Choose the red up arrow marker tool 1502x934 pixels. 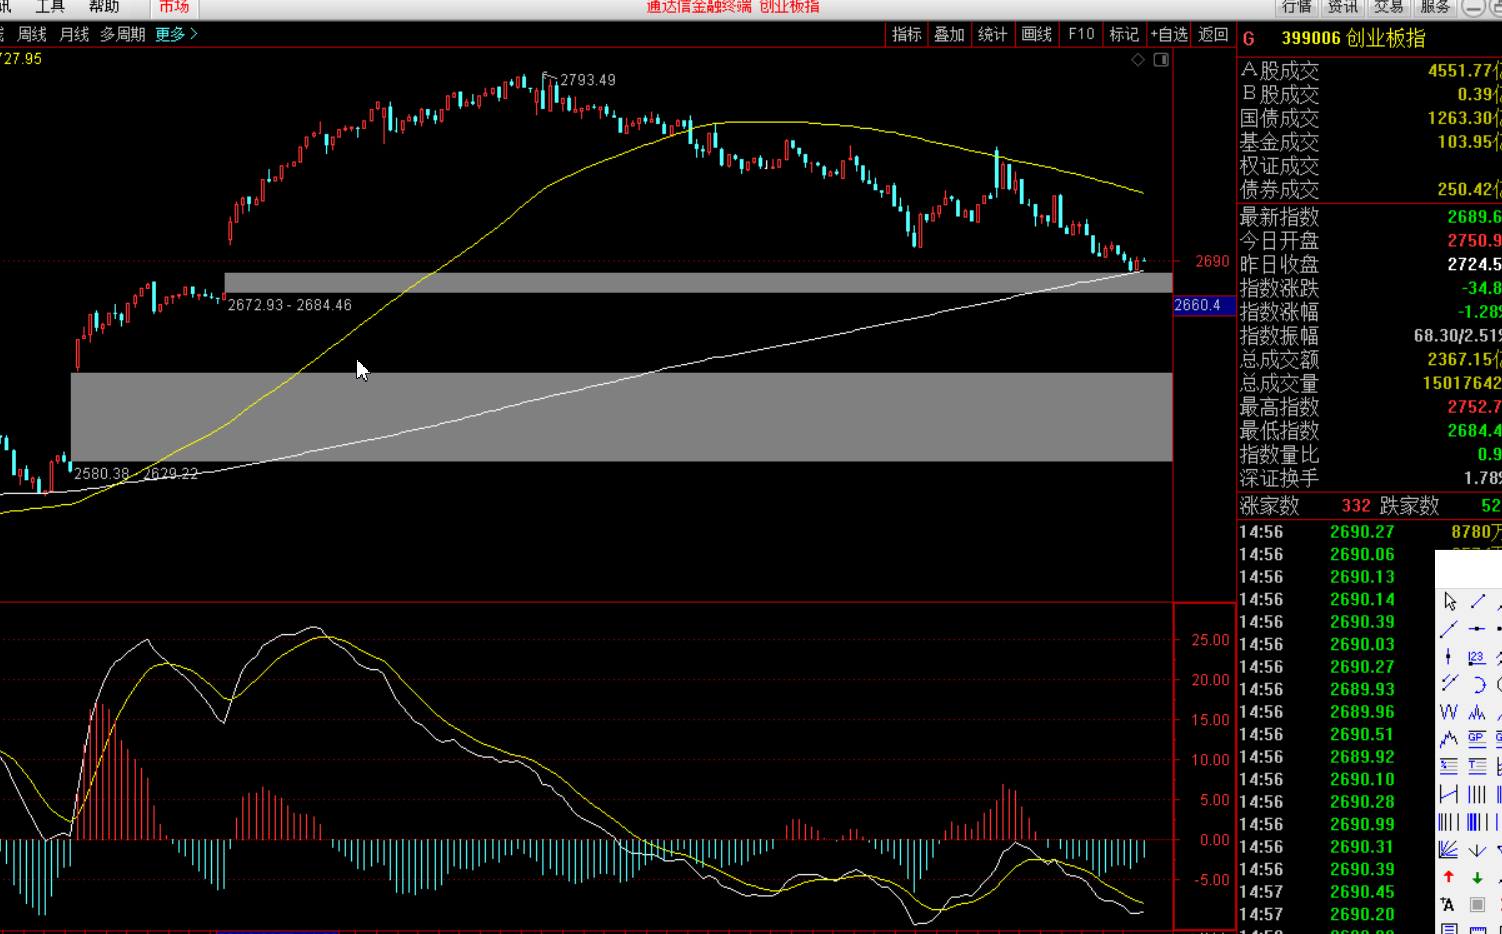pos(1449,877)
